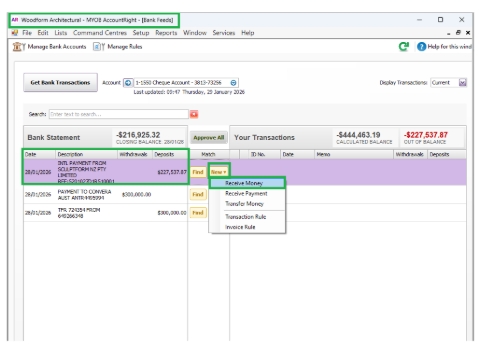Click the Bank Statement Withdrawals column header
Screen dimensions: 480x360
point(135,154)
